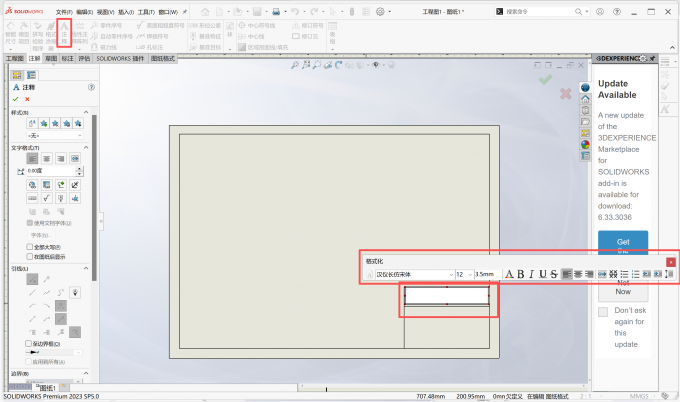Open the note panel help icon
Image resolution: width=680 pixels, height=402 pixels.
tap(91, 87)
